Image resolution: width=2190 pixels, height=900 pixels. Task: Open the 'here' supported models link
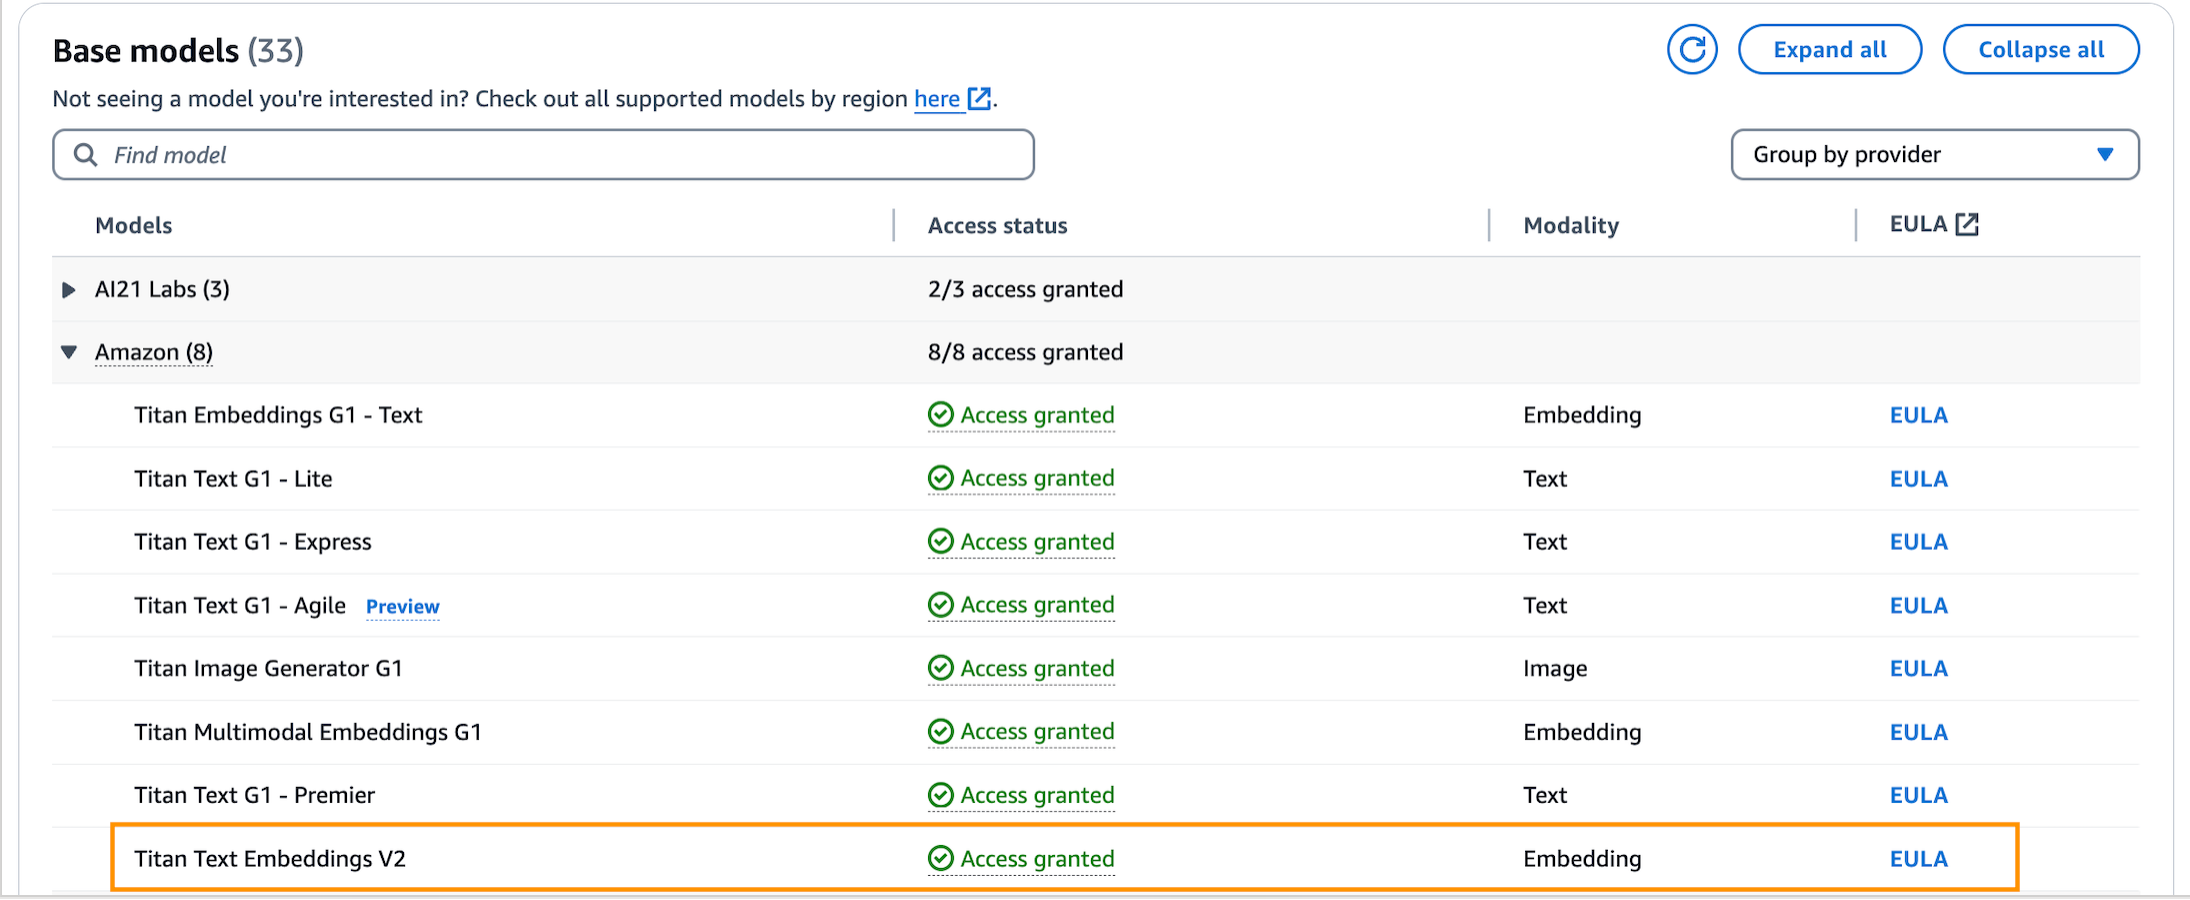pyautogui.click(x=937, y=99)
